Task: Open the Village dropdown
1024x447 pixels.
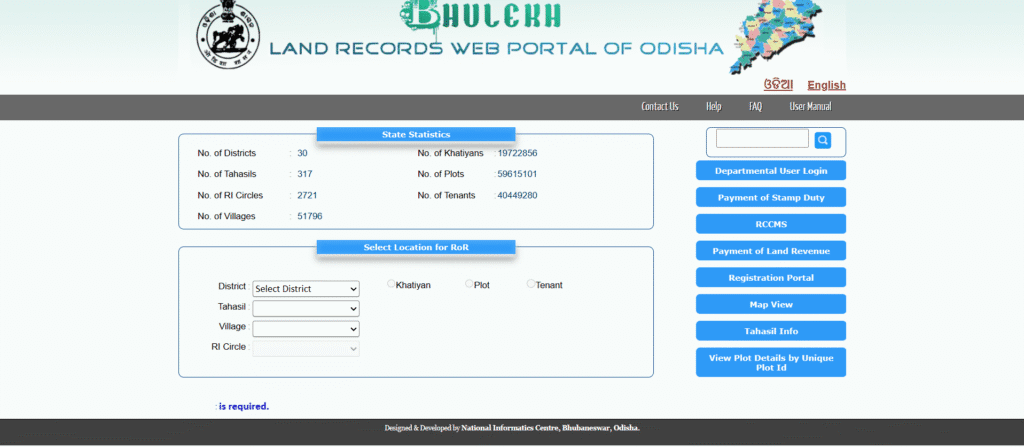Action: (x=306, y=329)
